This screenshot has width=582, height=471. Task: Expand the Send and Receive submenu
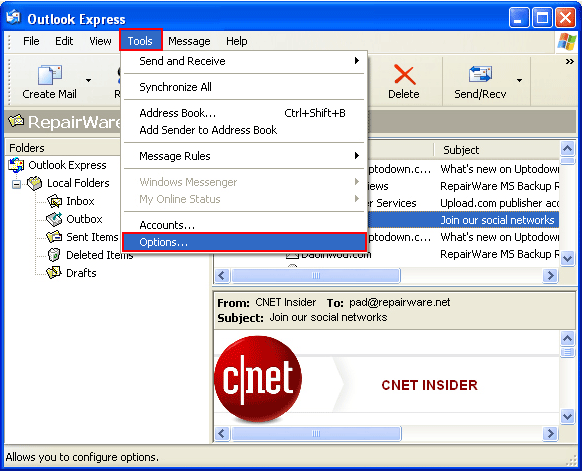245,61
